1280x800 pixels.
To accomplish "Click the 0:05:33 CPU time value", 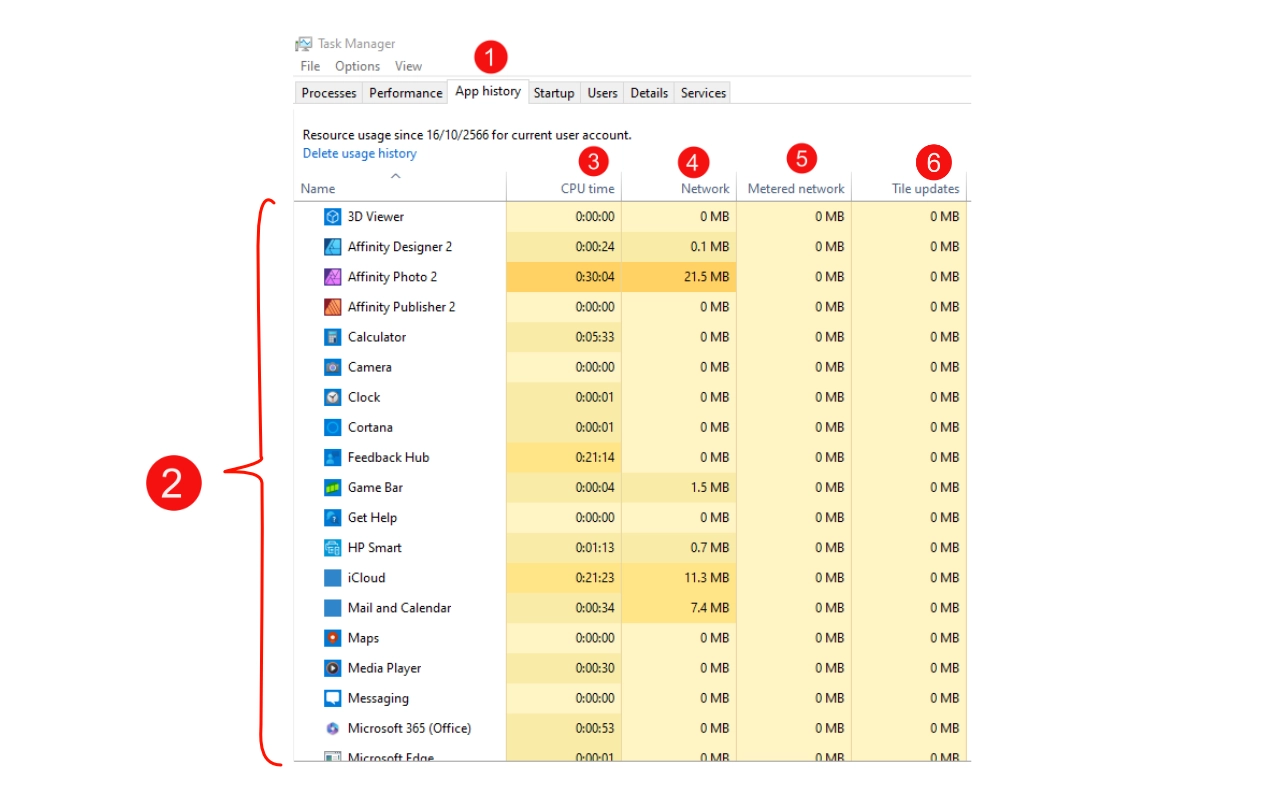I will coord(595,337).
